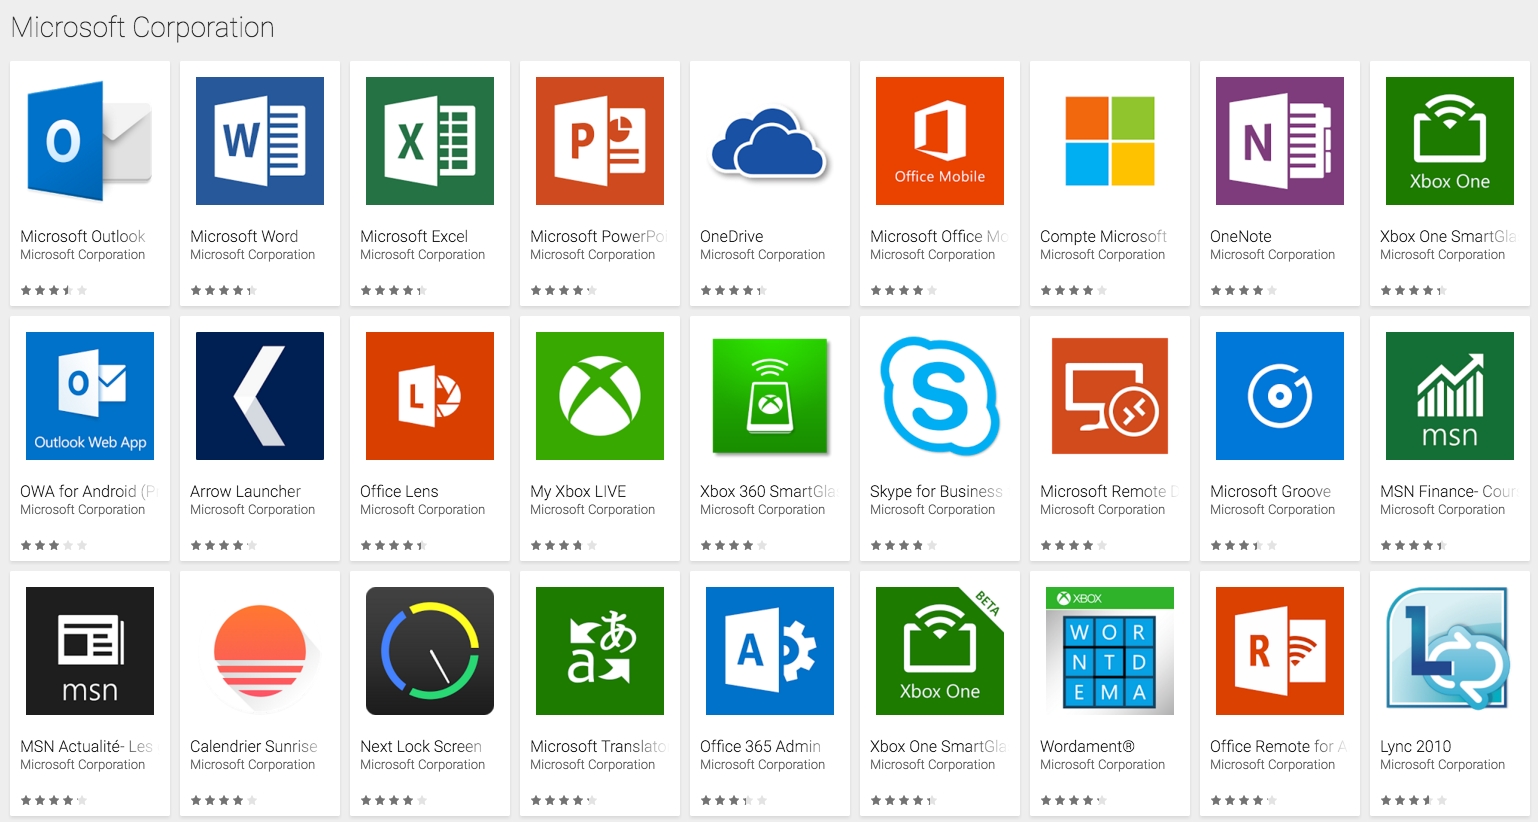Select the Next Lock Screen dial icon
Viewport: 1538px width, 822px height.
click(430, 651)
